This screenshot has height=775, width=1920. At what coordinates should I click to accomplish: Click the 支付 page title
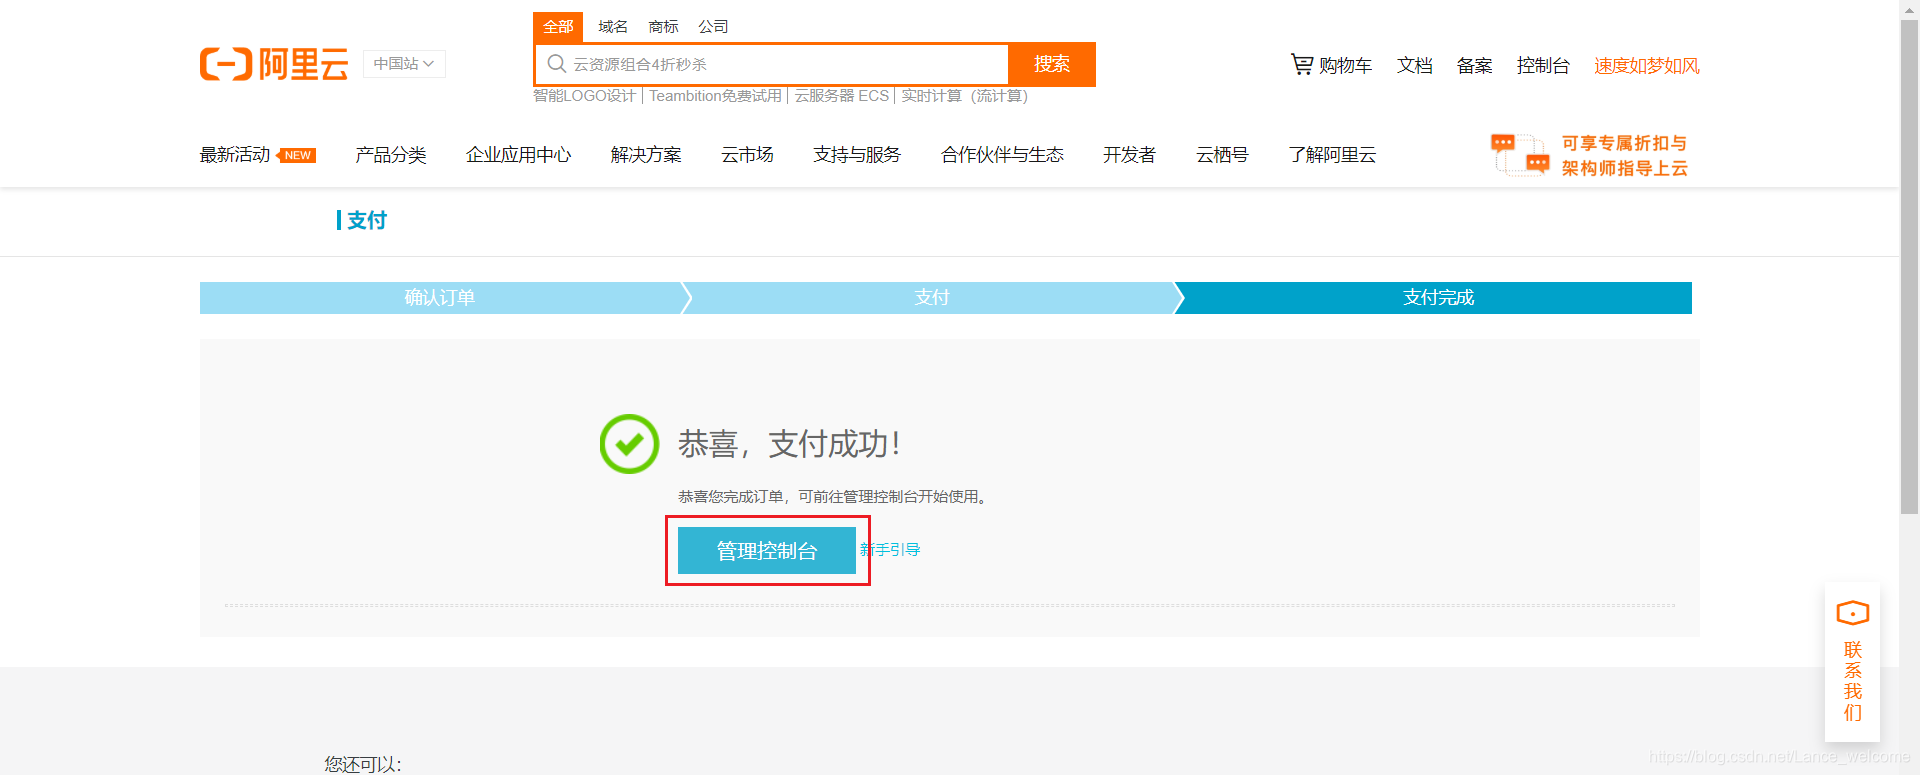coord(367,220)
